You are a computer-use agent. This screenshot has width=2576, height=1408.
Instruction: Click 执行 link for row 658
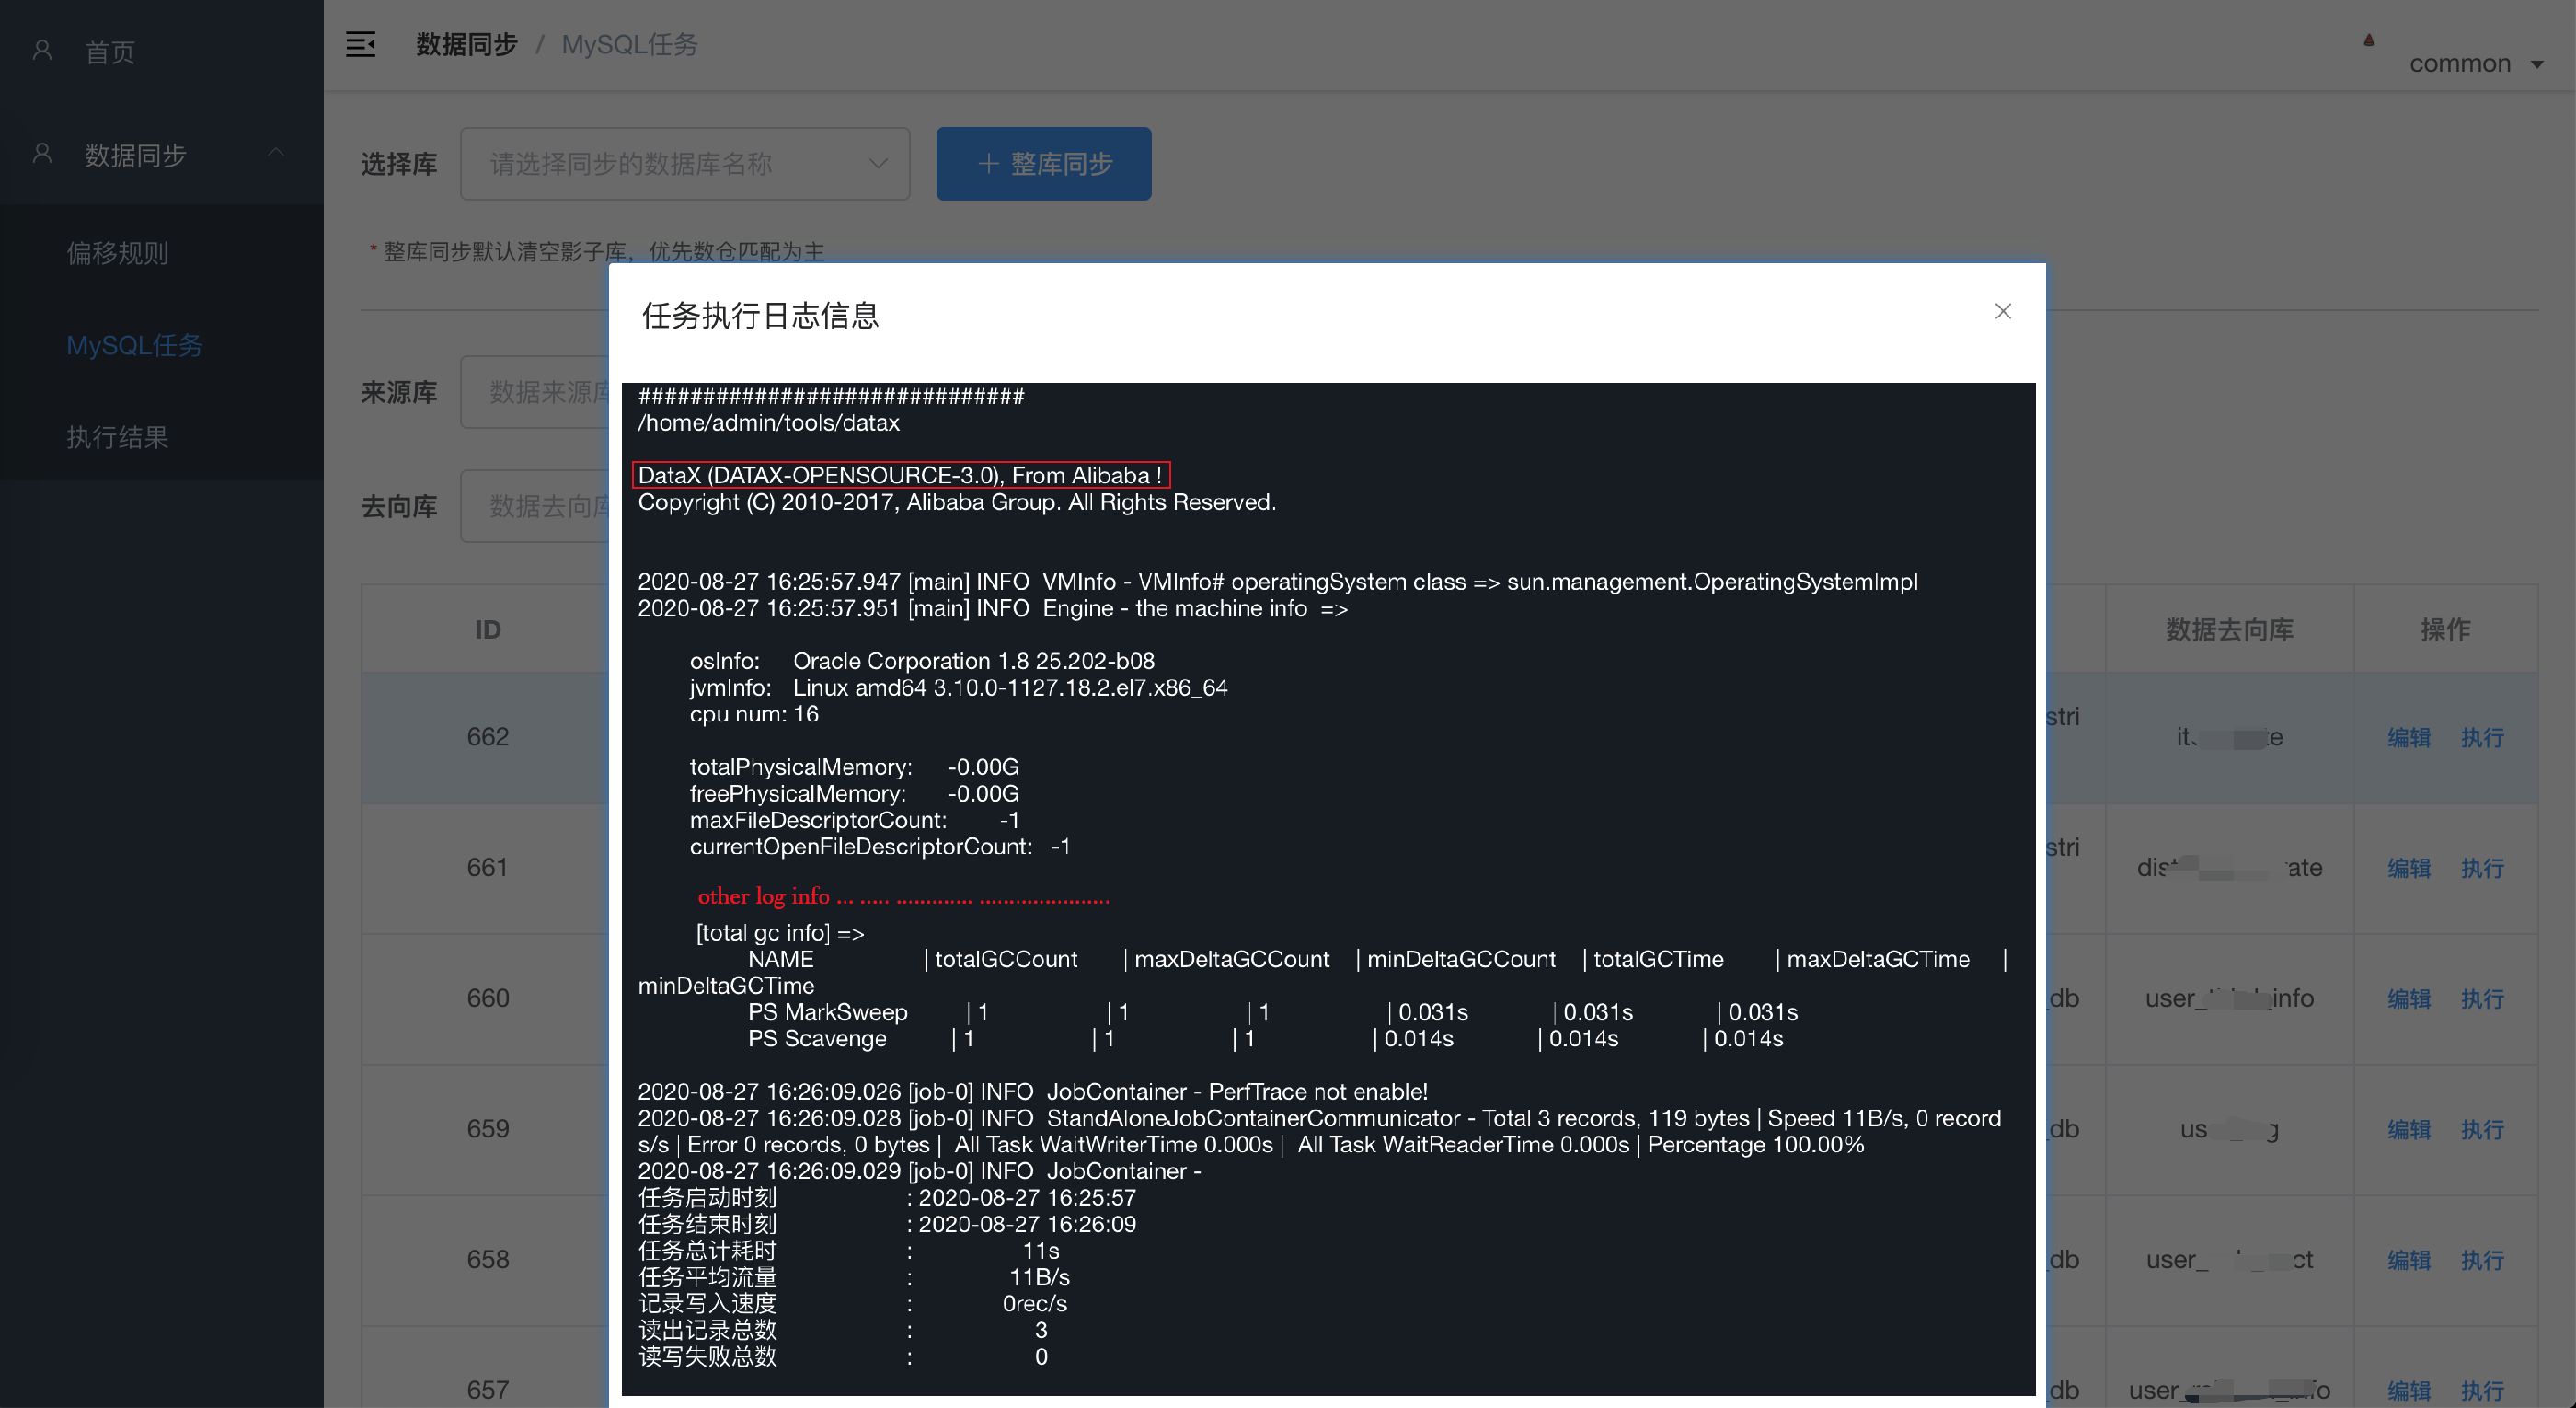(x=2482, y=1259)
